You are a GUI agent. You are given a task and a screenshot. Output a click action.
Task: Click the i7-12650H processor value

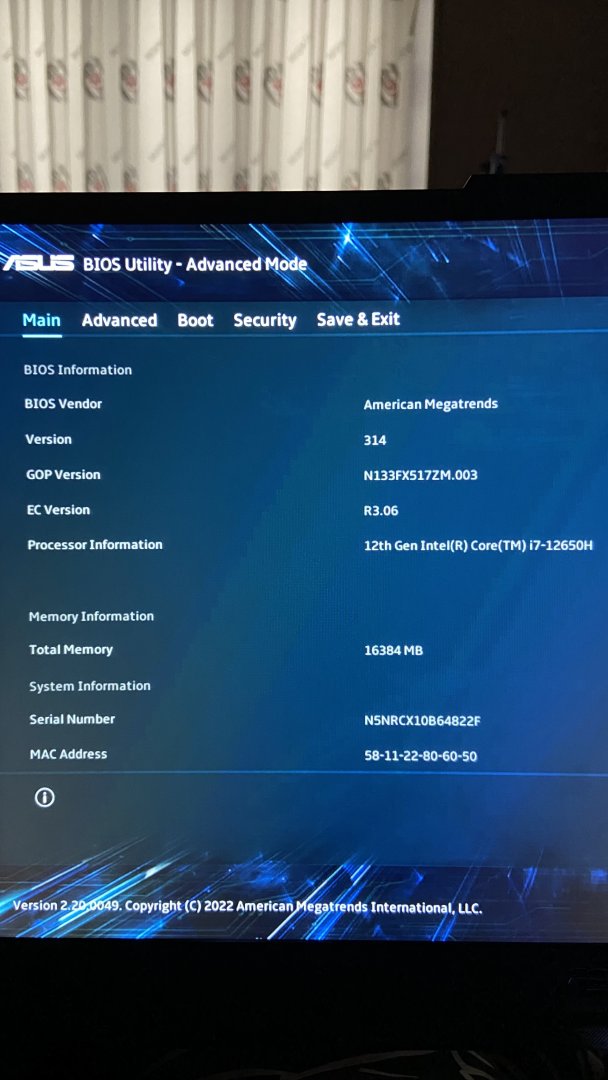pos(479,546)
